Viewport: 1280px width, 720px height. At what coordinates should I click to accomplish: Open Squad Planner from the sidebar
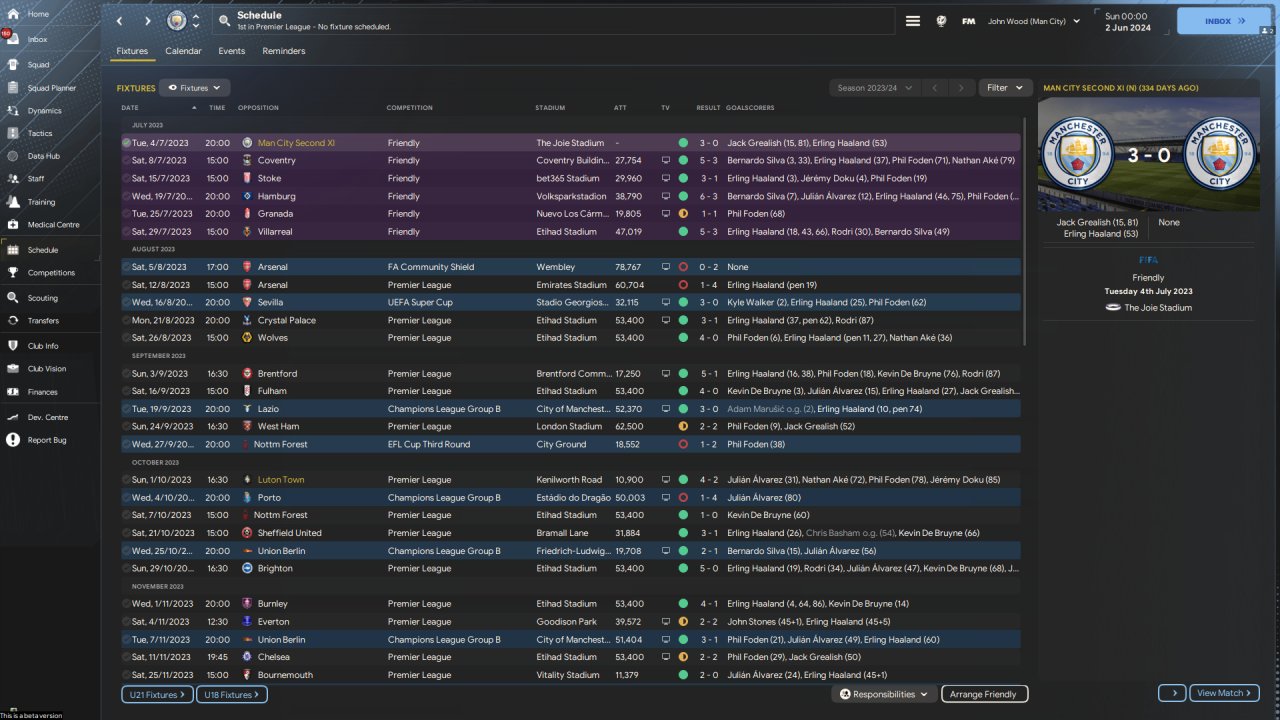(x=52, y=88)
